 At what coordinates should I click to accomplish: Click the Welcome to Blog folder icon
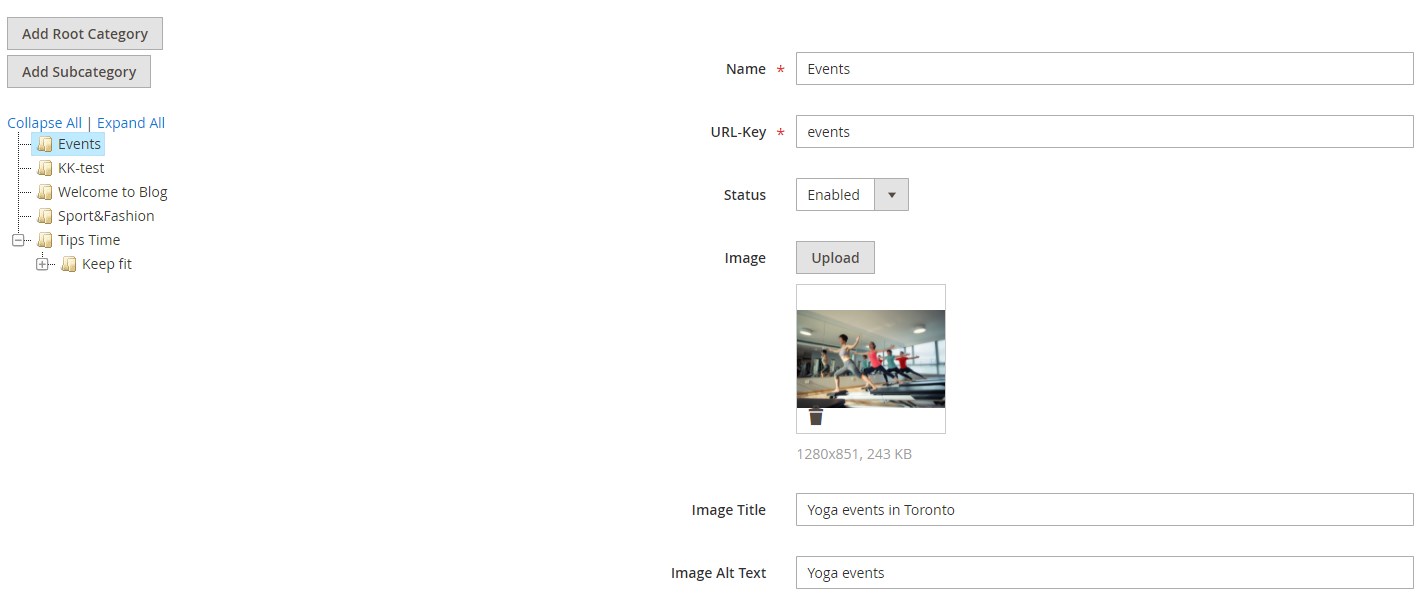(x=45, y=192)
